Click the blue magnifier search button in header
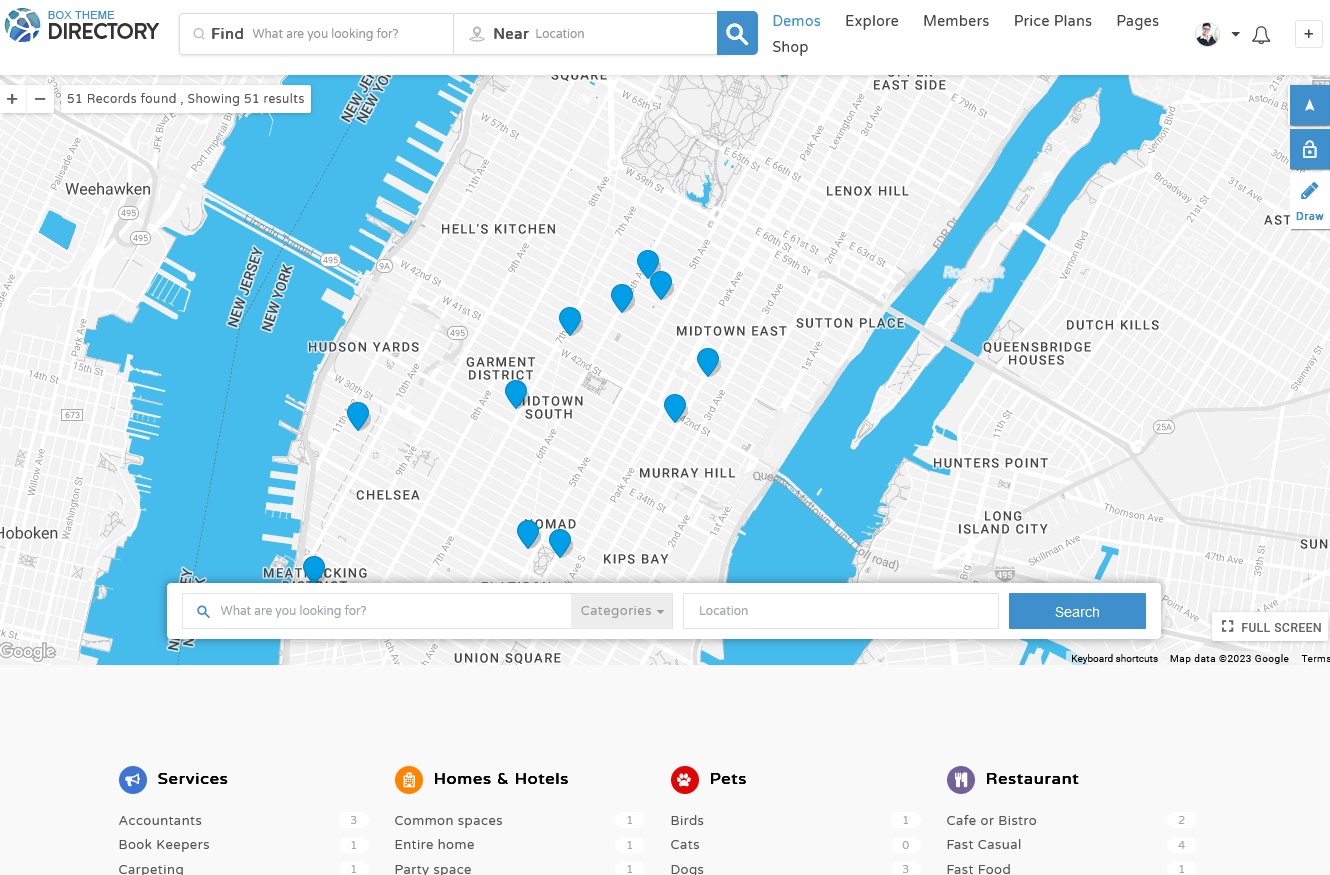This screenshot has height=875, width=1330. pos(737,34)
